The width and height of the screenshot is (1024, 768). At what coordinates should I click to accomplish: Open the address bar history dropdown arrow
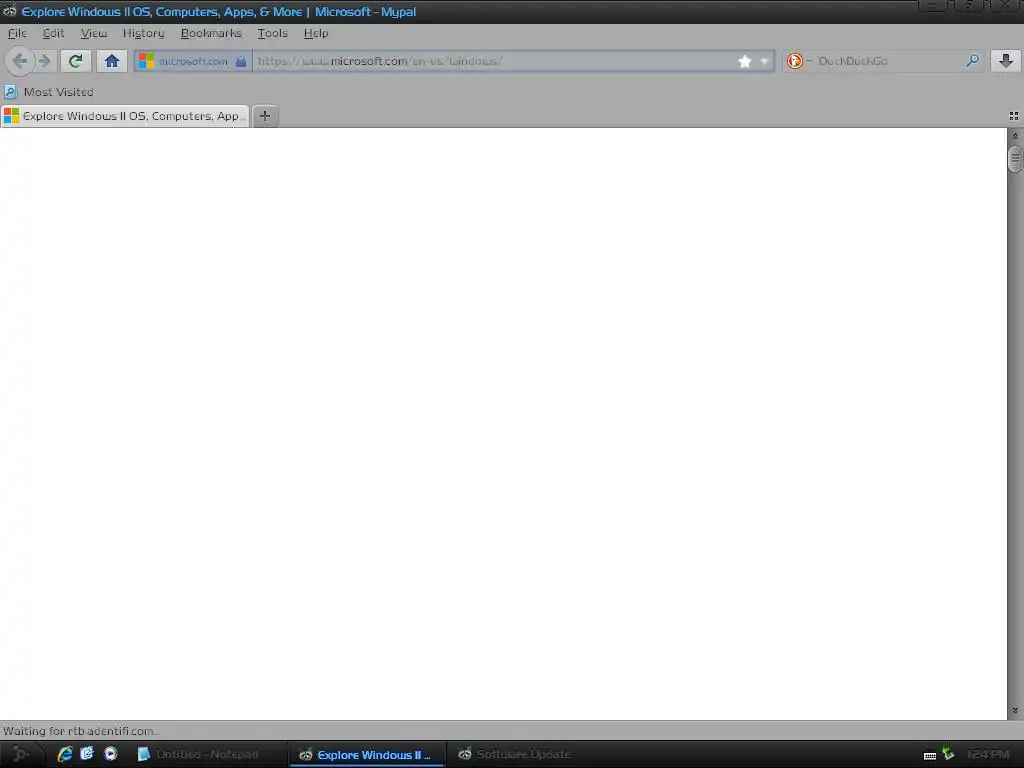764,61
